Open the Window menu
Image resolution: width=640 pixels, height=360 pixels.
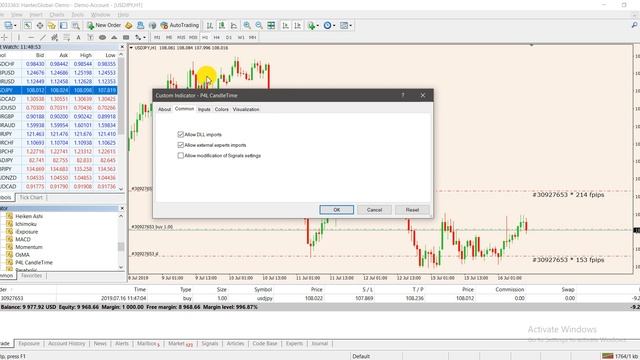pos(100,15)
